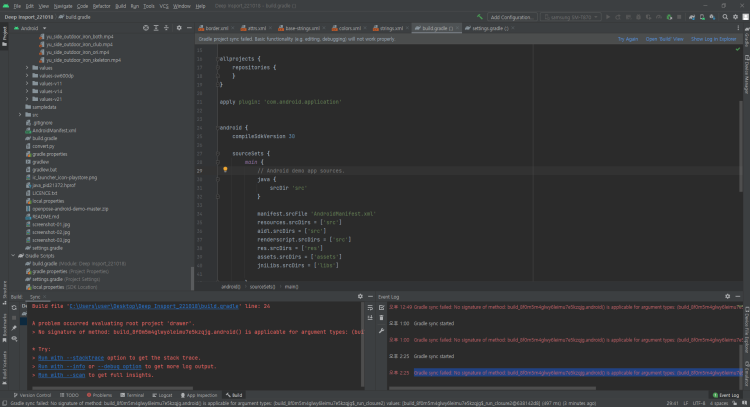Open the Logcat tool window
Screen dimensions: 750x407
coord(162,395)
